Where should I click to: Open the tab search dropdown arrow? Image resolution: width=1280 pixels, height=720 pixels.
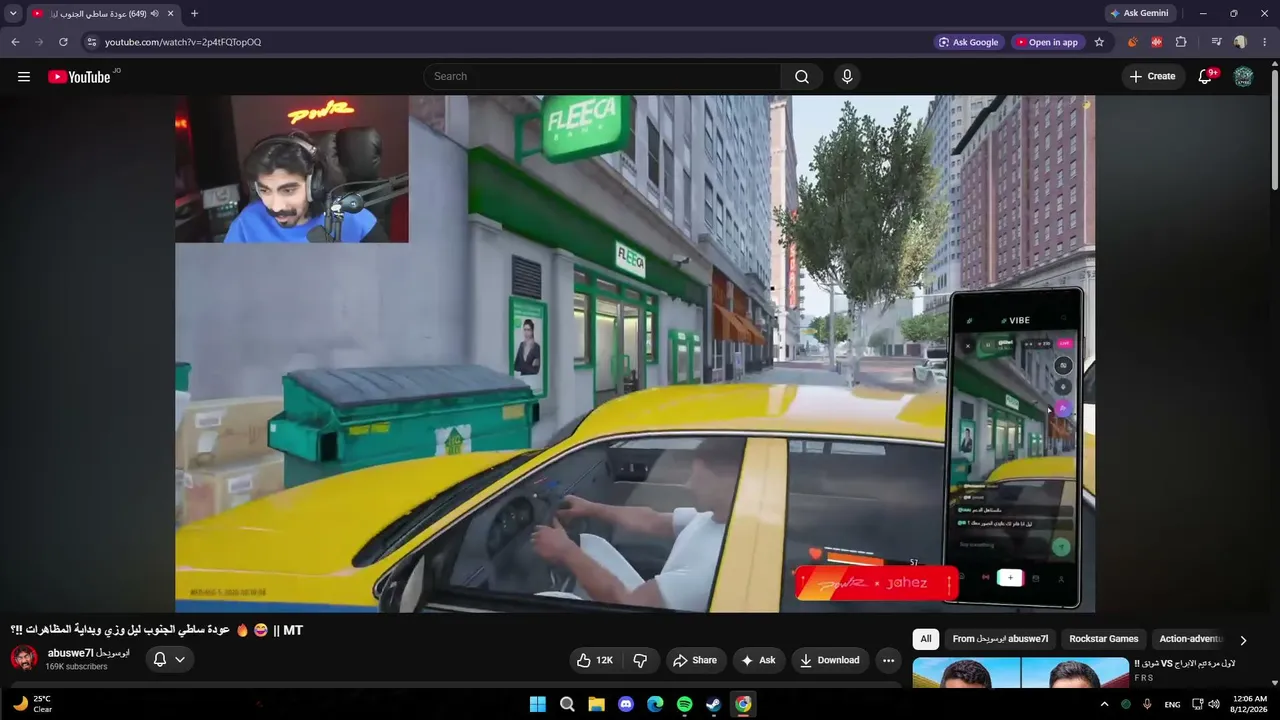(13, 14)
